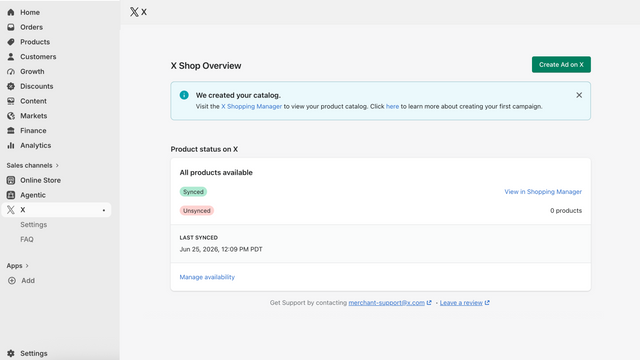640x360 pixels.
Task: Click the X logo in the page header
Action: 134,12
